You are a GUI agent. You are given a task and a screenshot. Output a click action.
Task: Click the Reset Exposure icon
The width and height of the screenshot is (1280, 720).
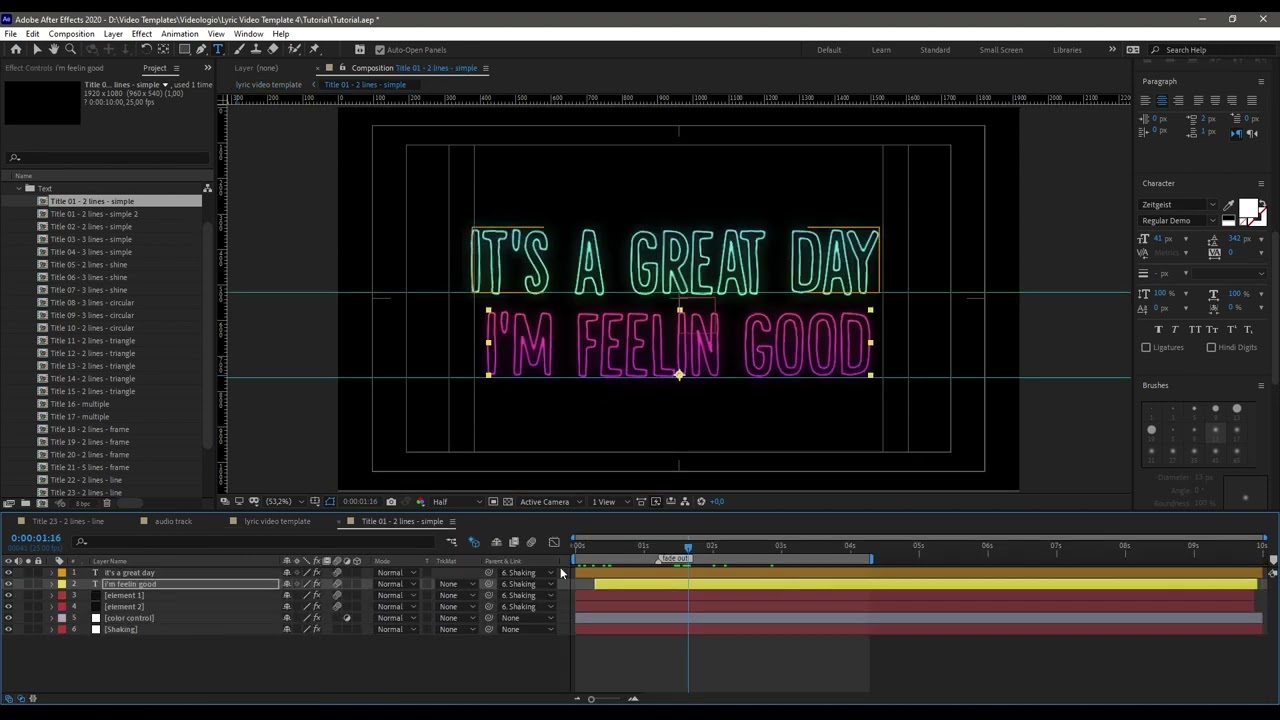(701, 502)
